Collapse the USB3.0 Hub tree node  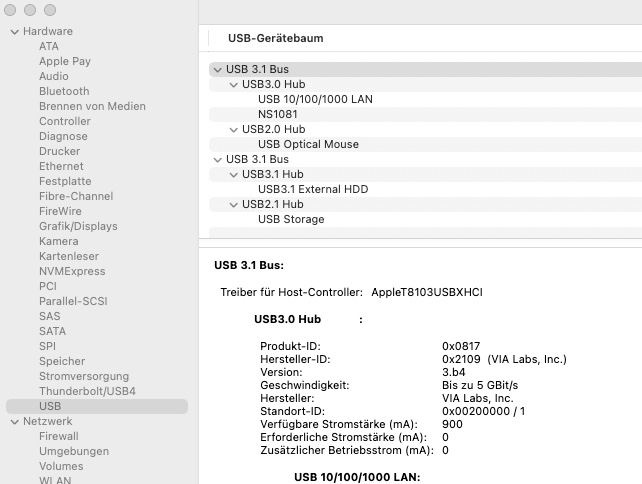coord(234,85)
